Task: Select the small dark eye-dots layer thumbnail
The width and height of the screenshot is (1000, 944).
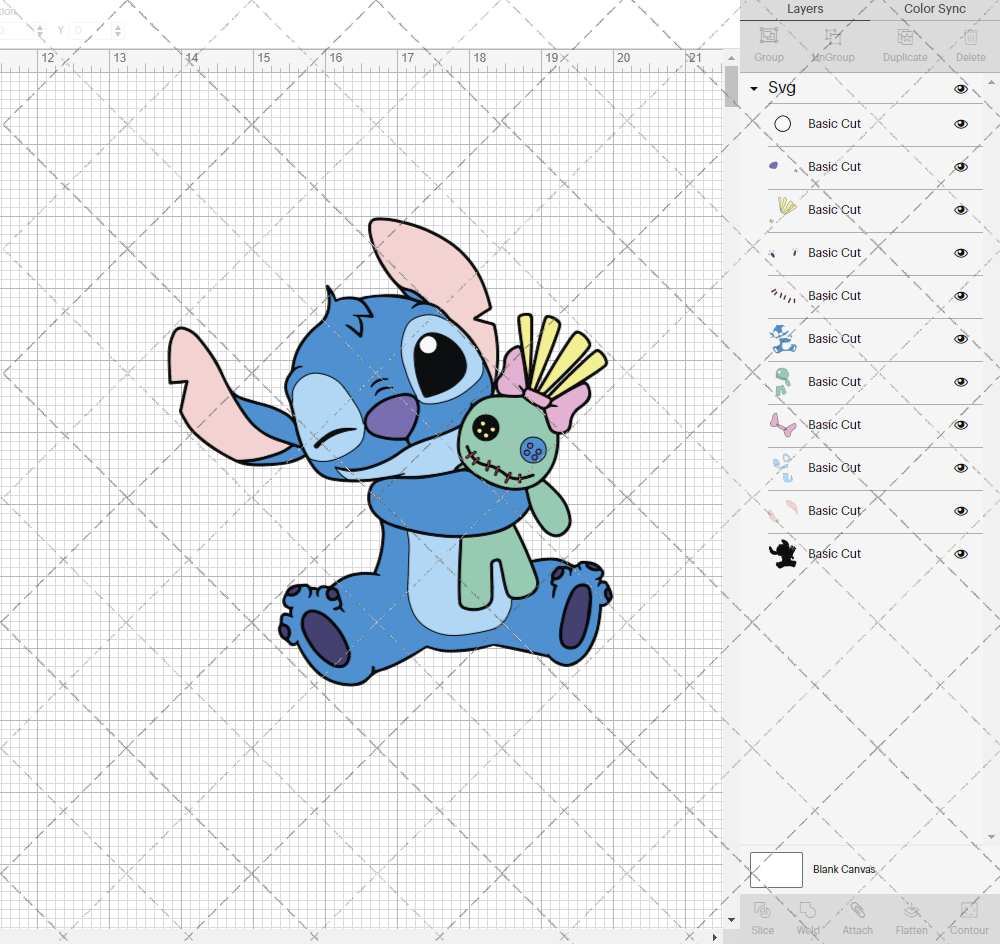Action: click(783, 253)
